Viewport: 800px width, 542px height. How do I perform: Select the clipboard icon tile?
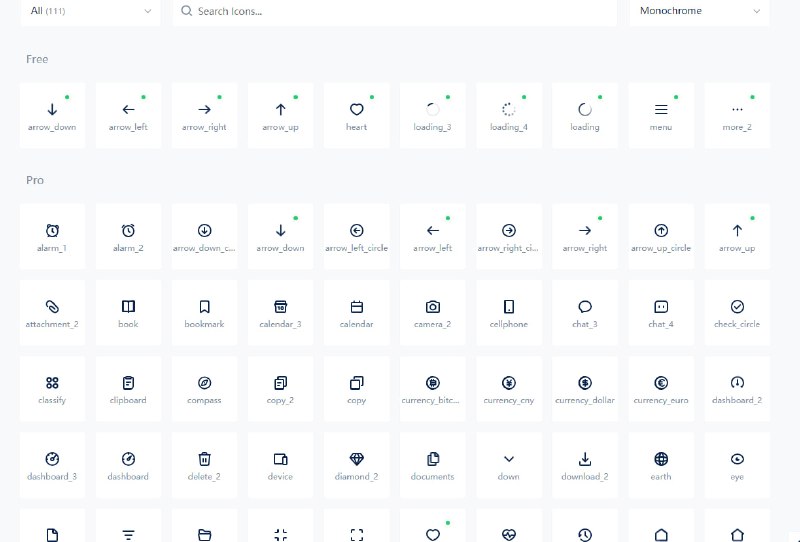point(128,383)
